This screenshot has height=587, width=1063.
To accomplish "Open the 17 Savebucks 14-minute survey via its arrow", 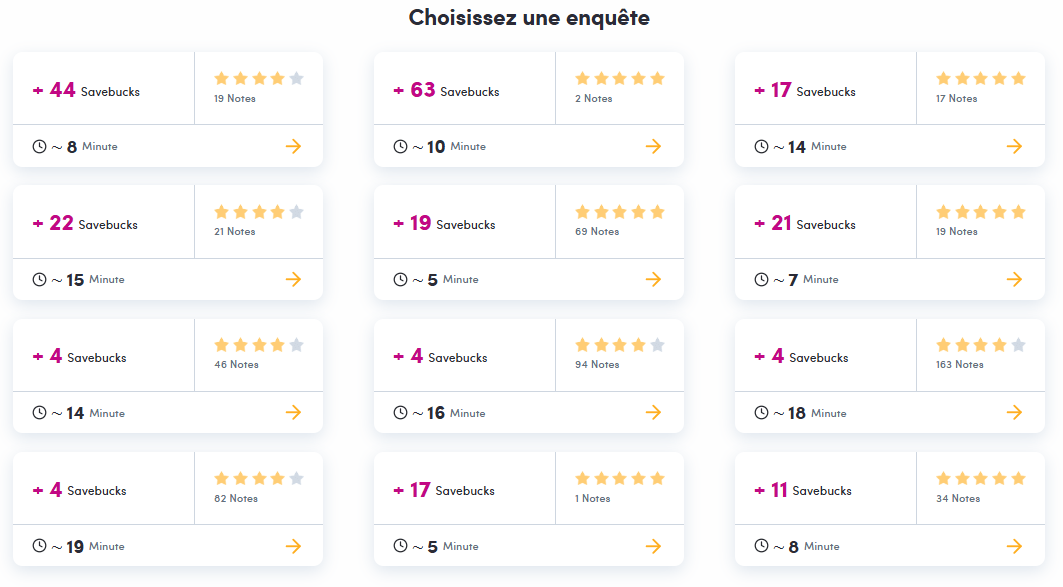I will tap(1014, 146).
